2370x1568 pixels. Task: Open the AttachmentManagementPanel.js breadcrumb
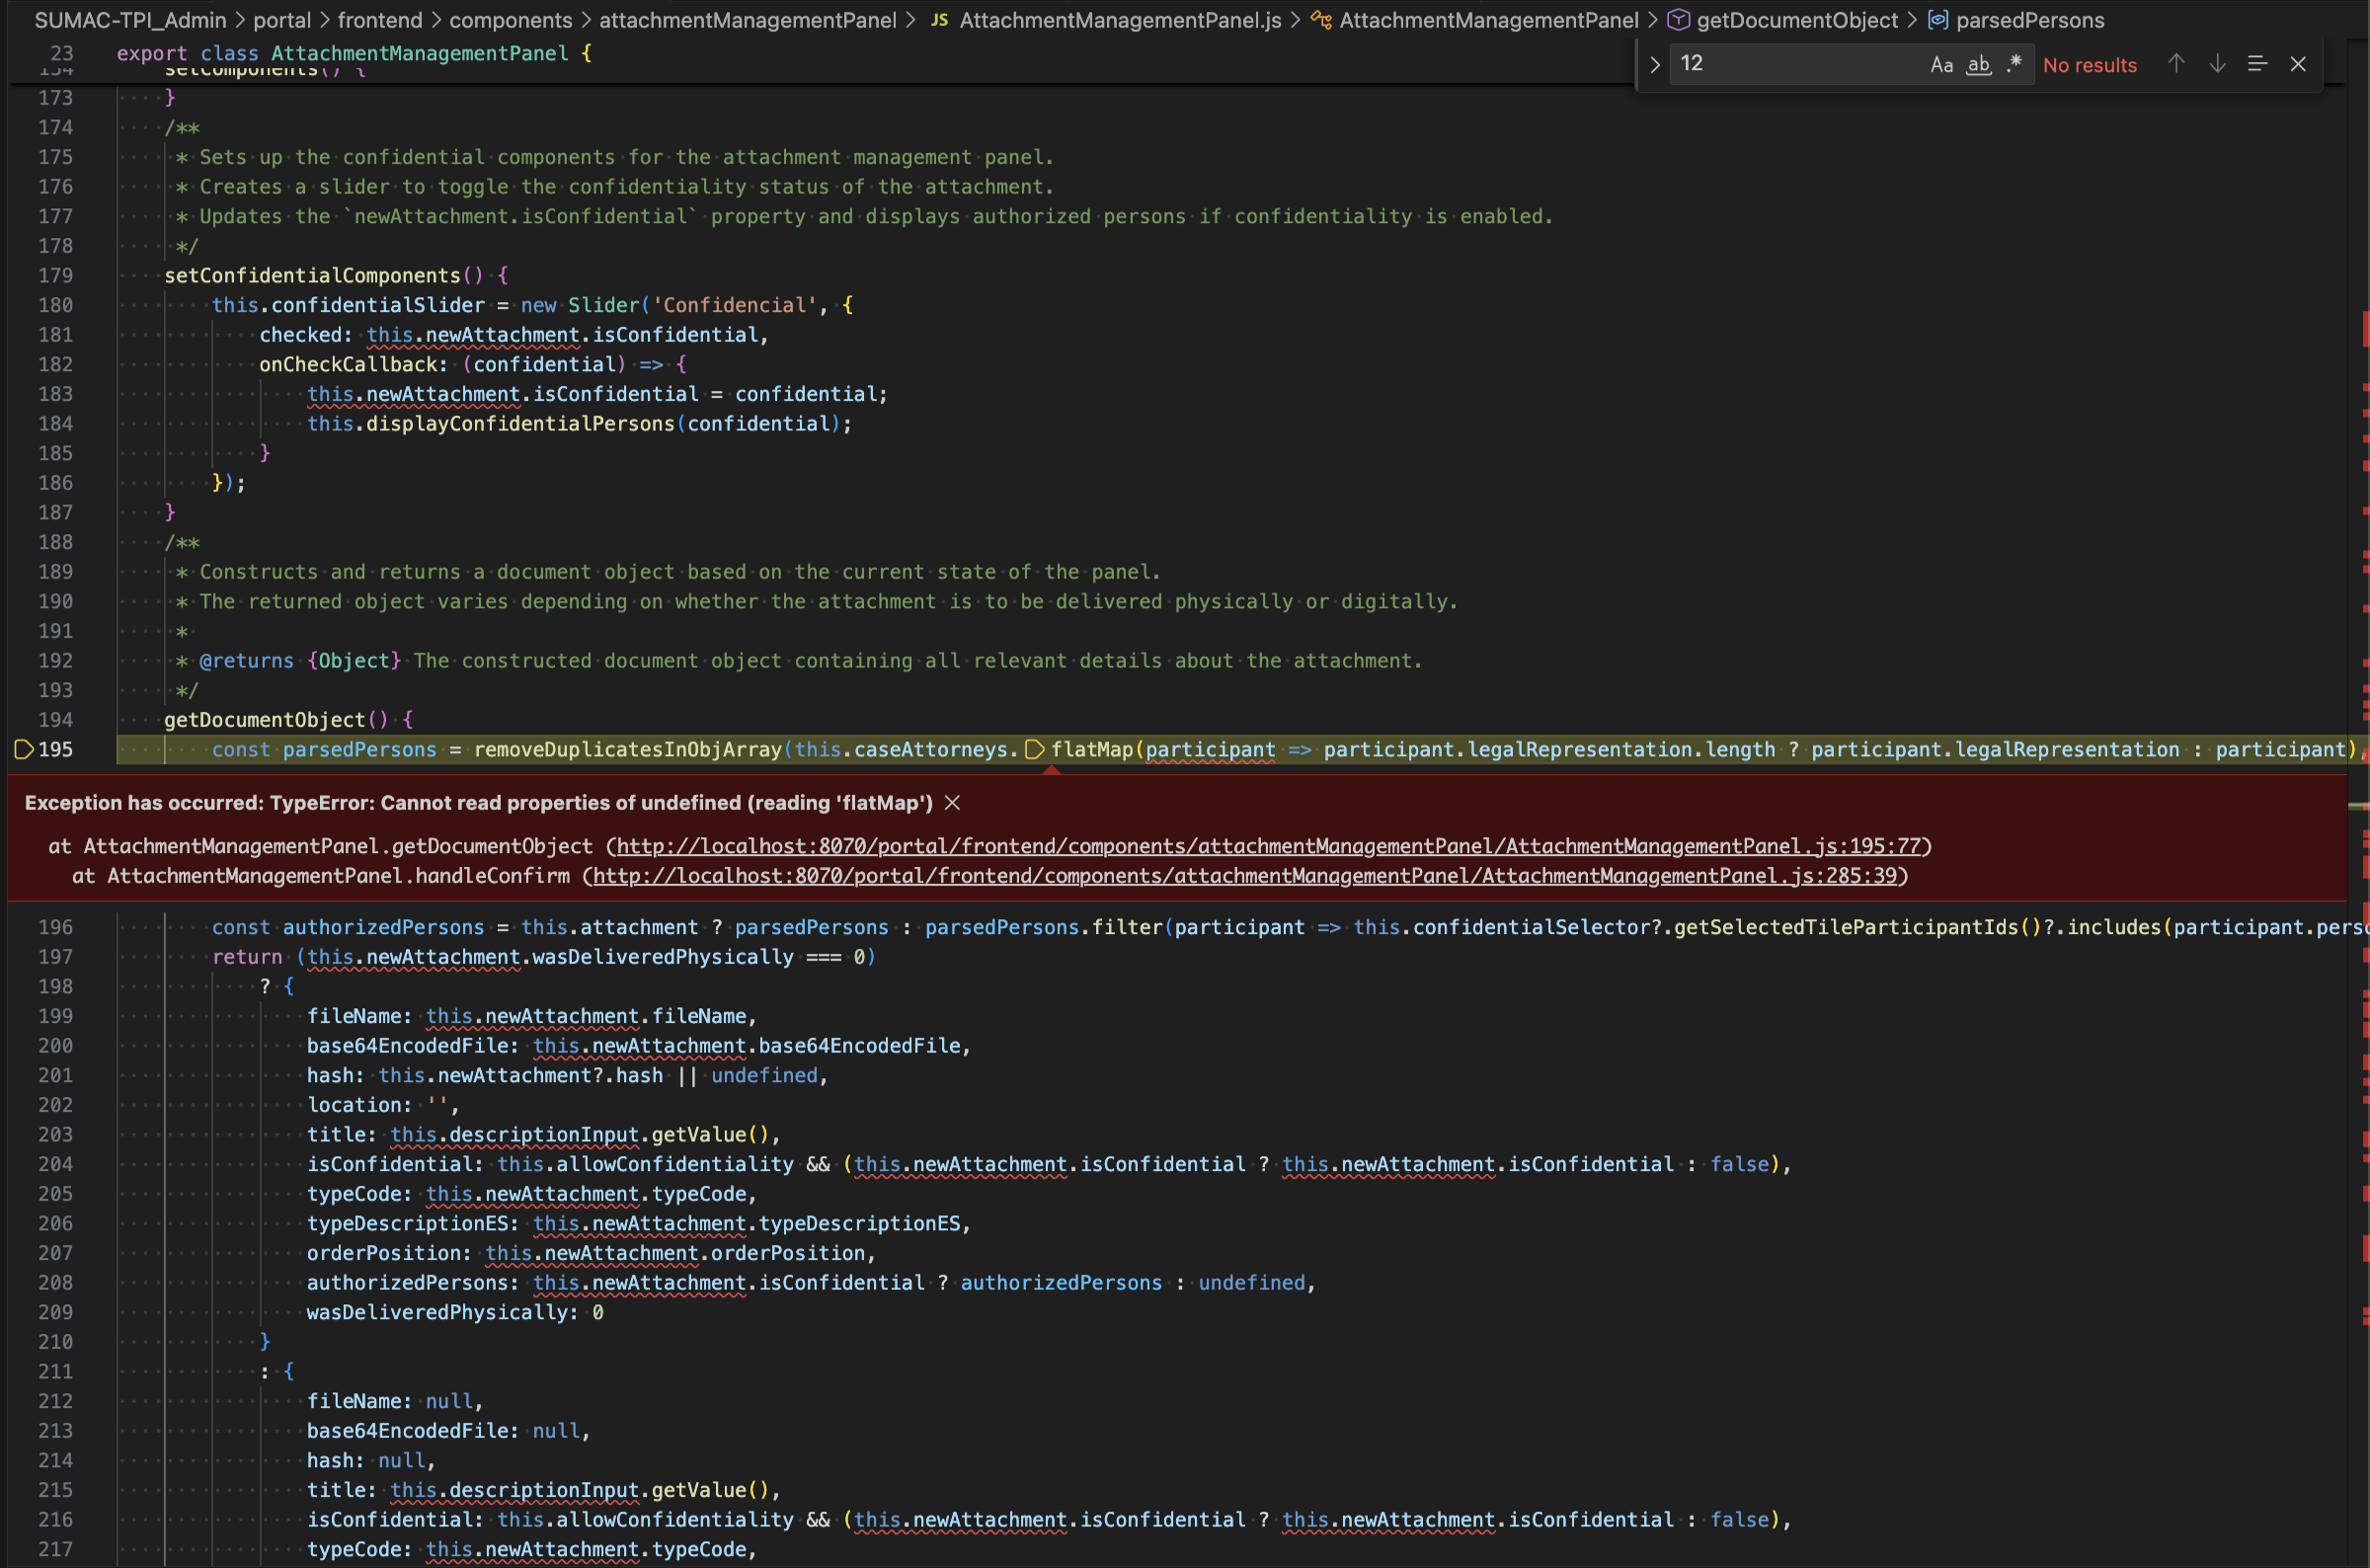pos(1119,20)
